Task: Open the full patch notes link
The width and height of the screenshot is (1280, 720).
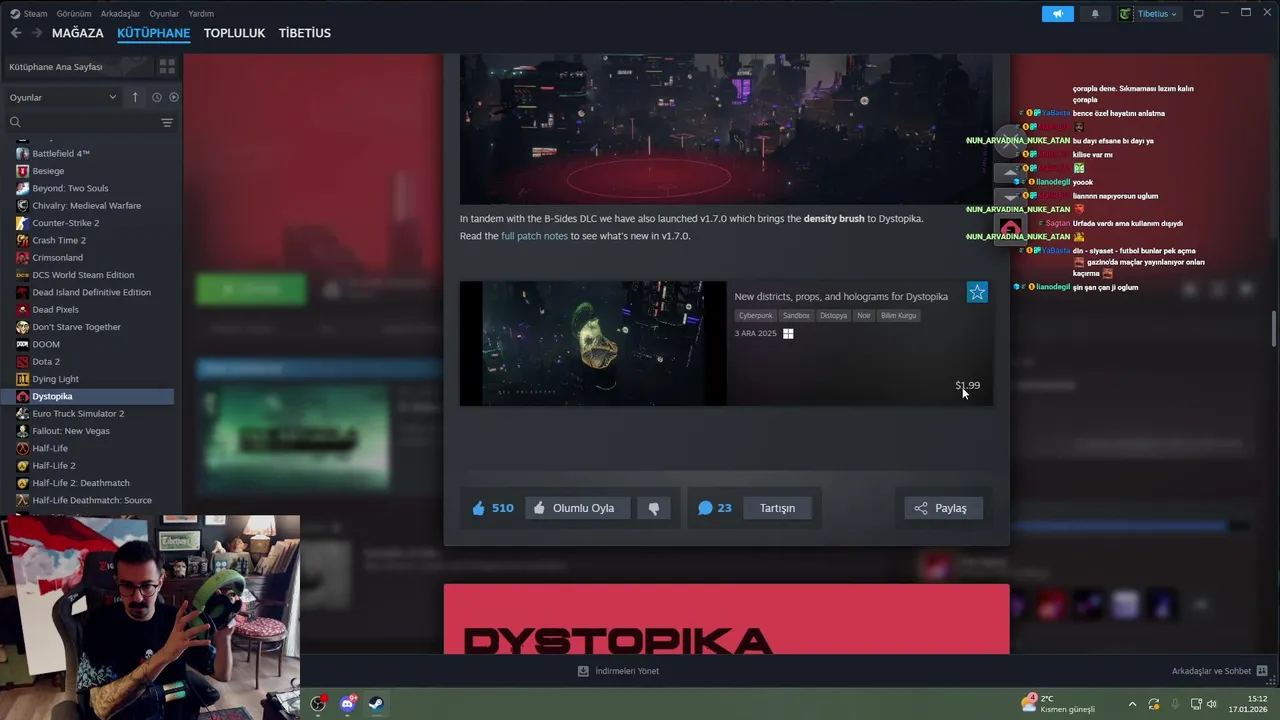Action: tap(534, 236)
